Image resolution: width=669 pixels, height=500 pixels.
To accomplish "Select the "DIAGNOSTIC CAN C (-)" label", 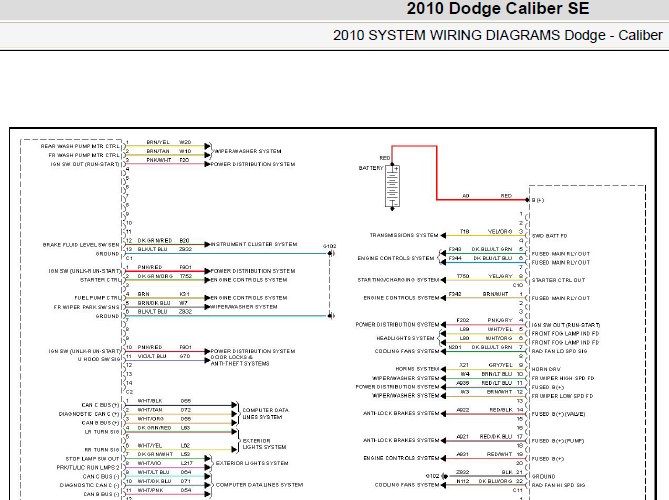I will pyautogui.click(x=90, y=485).
